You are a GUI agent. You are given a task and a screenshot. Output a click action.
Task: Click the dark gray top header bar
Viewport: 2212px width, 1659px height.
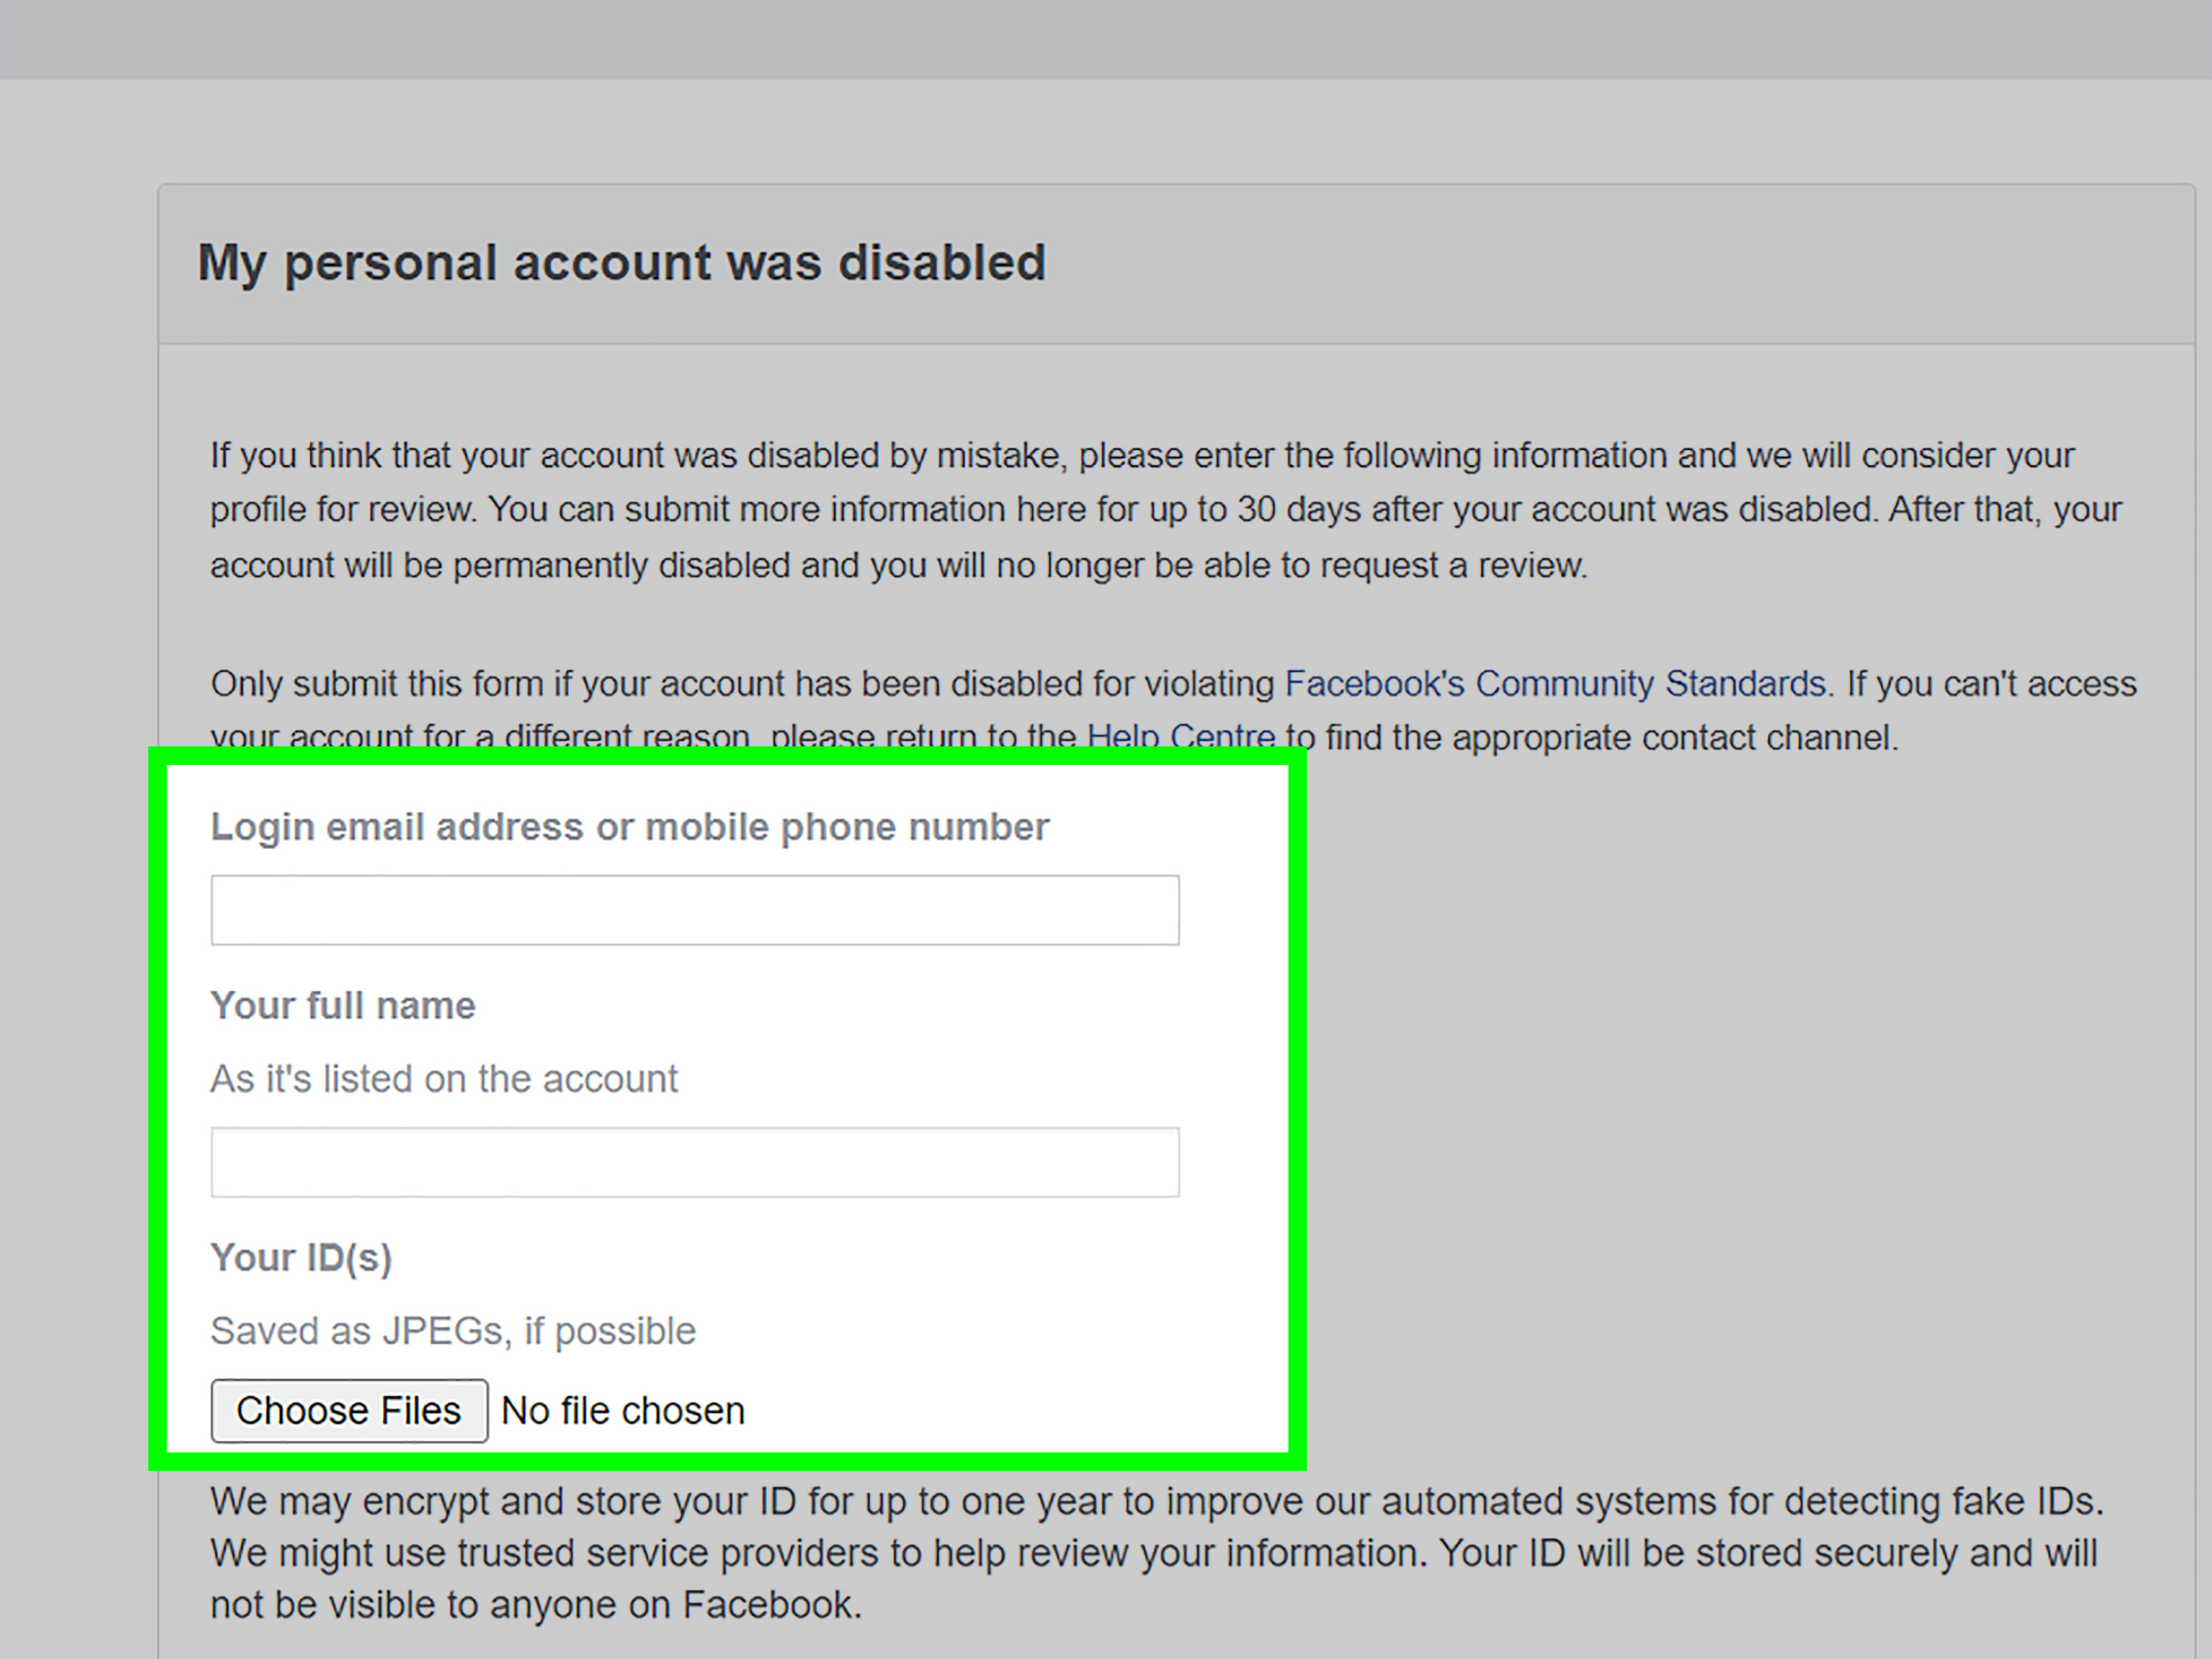pyautogui.click(x=1106, y=38)
